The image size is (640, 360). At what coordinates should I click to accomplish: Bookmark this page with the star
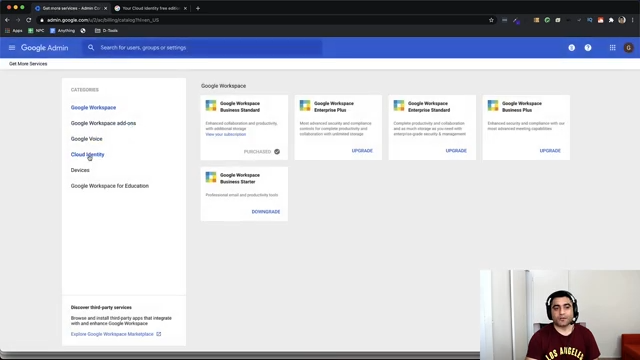[x=491, y=20]
